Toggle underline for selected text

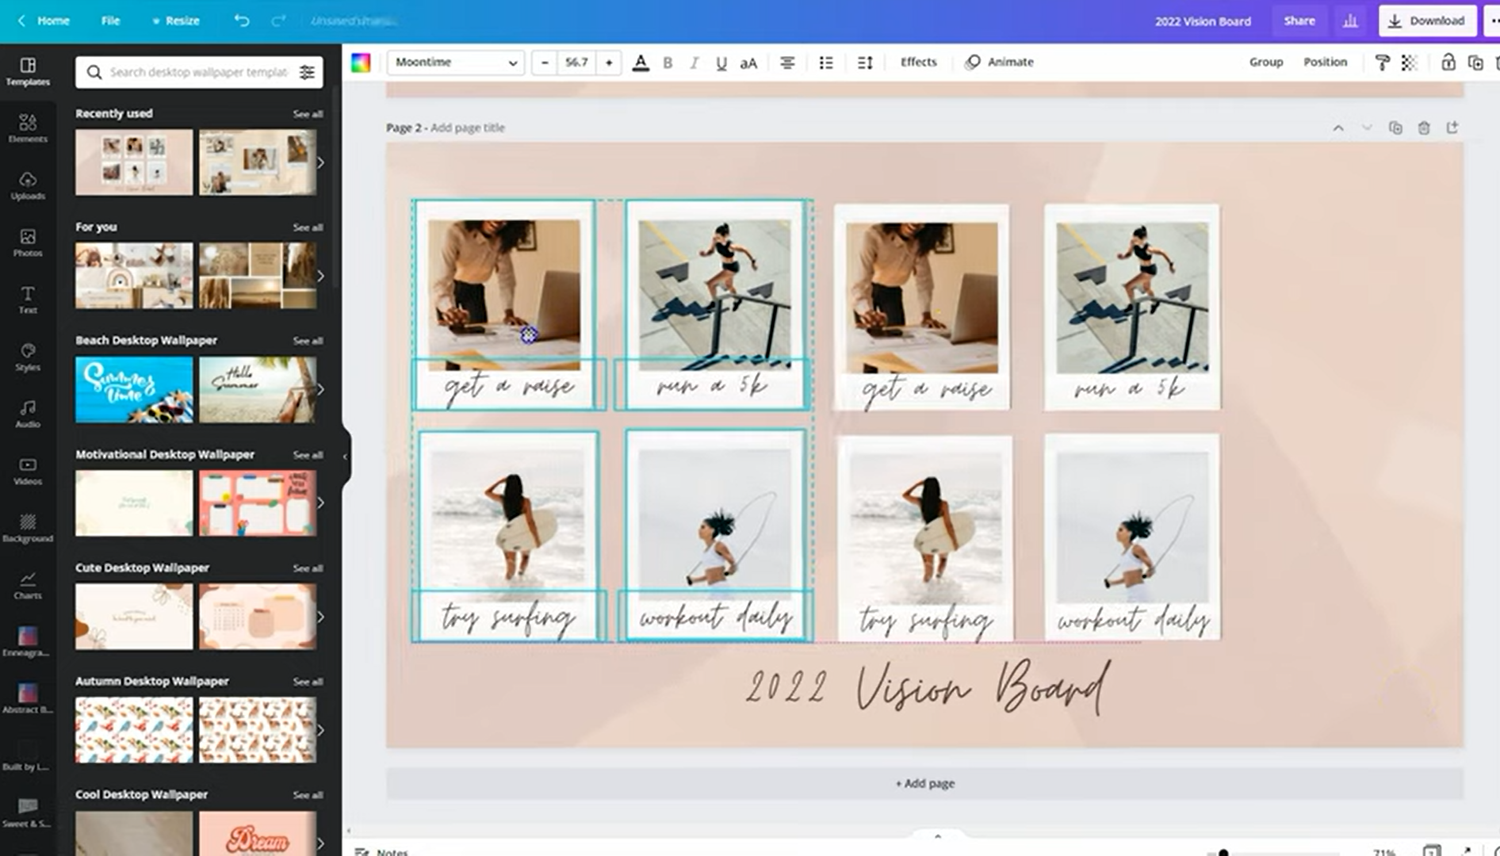click(x=721, y=62)
